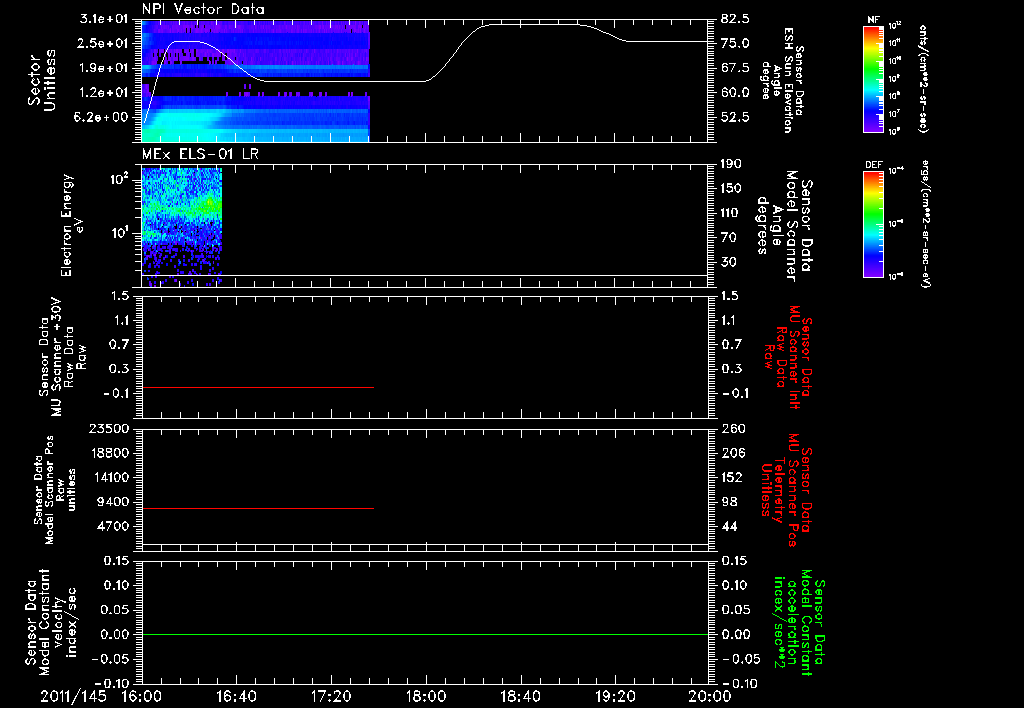Select the "NPI Vector Data" panel title
This screenshot has height=708, width=1024.
click(x=203, y=9)
